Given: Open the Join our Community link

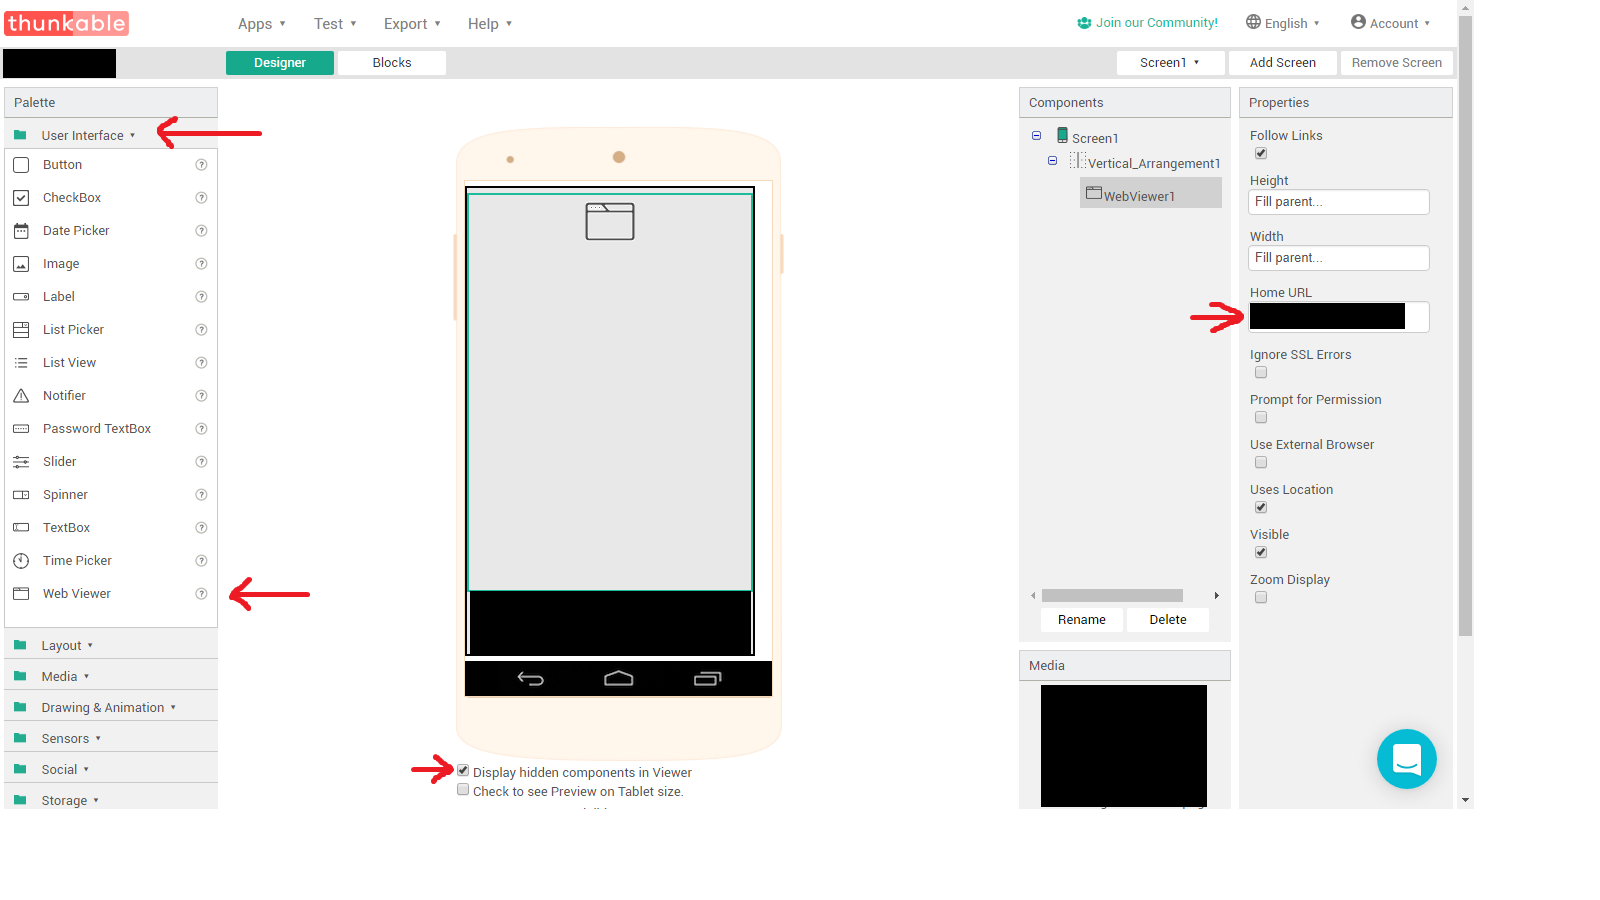Looking at the screenshot, I should tap(1148, 23).
